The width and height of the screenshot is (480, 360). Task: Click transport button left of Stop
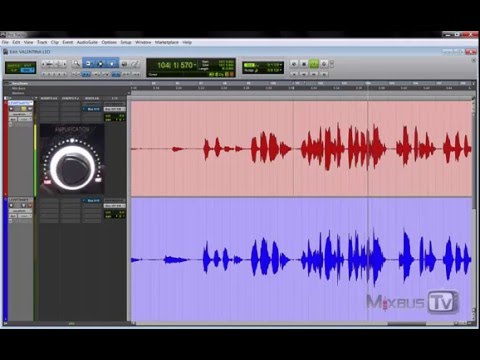(294, 64)
